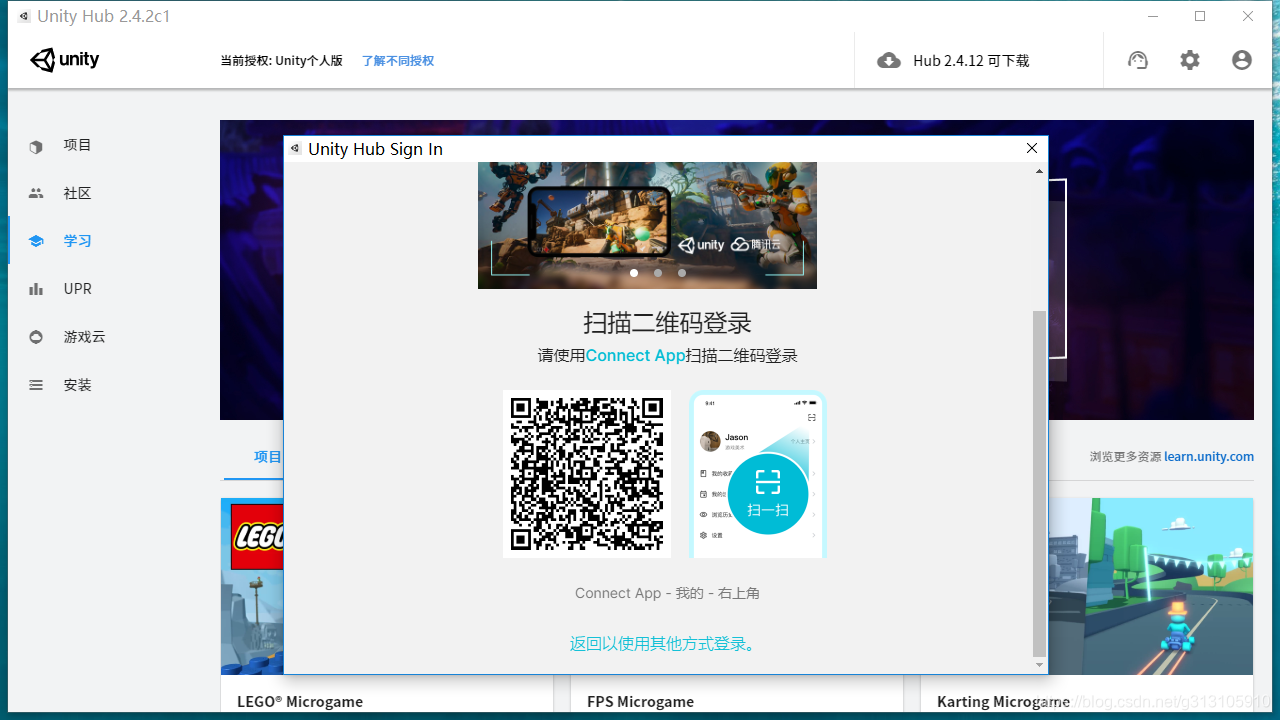Open the 游戏云 icon in the sidebar
Image resolution: width=1280 pixels, height=720 pixels.
(36, 337)
